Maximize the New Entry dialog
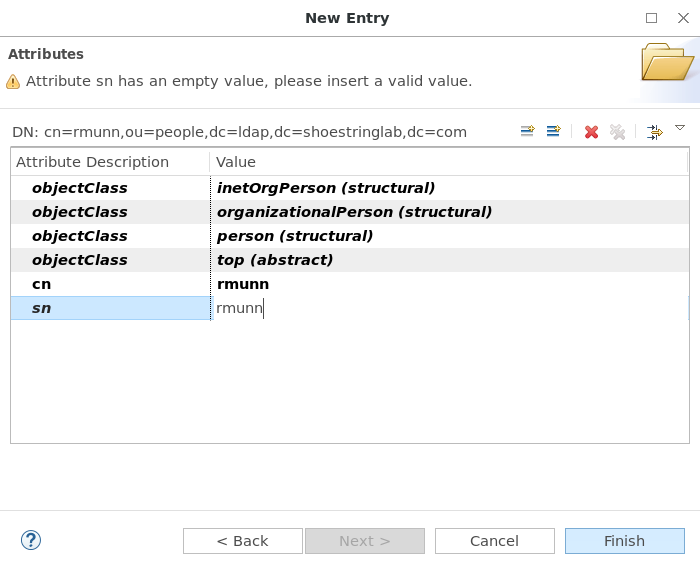This screenshot has height=571, width=700. (651, 18)
